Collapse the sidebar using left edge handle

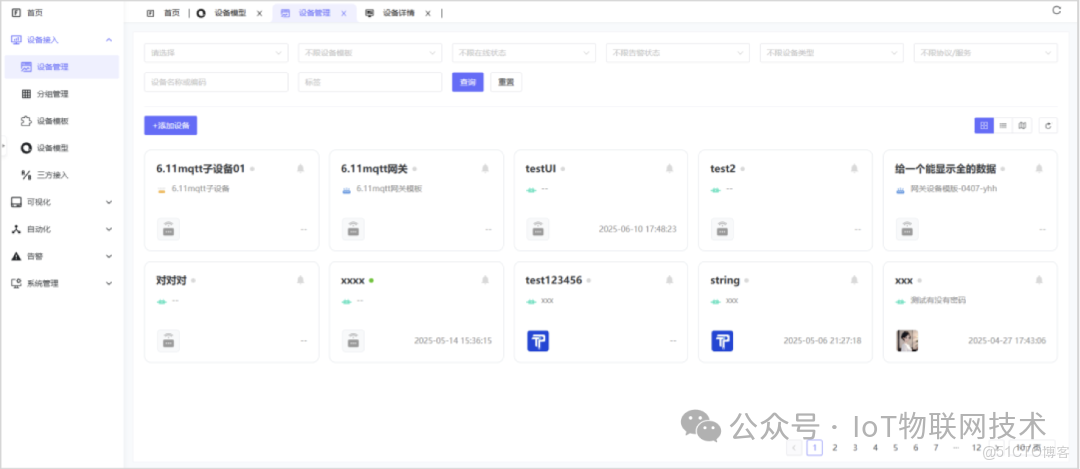click(2, 145)
